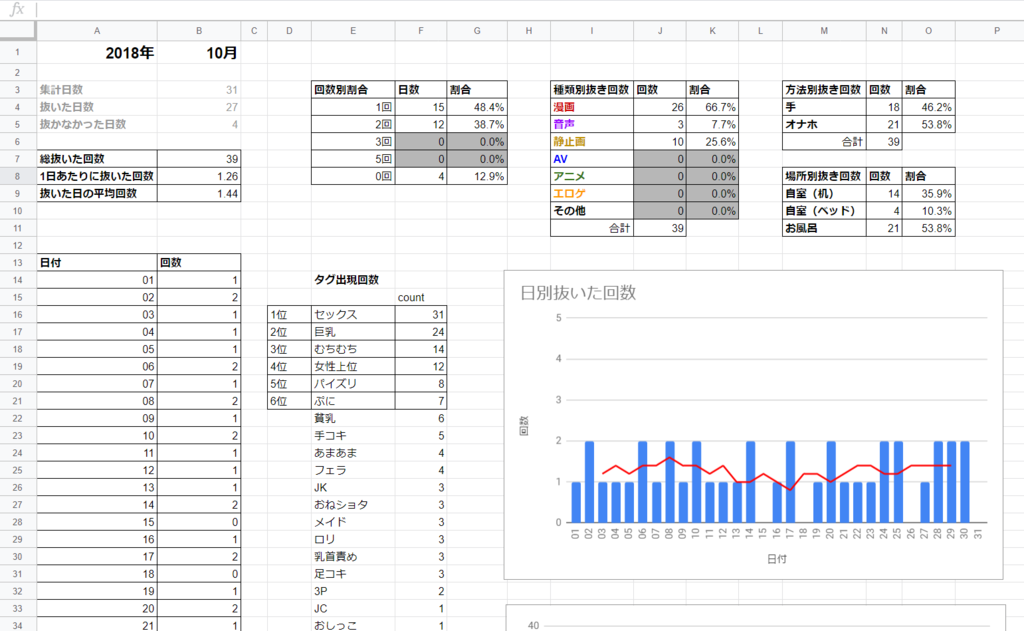Screen dimensions: 1024x631
Task: Click the "48.4%" cell
Action: click(x=477, y=107)
